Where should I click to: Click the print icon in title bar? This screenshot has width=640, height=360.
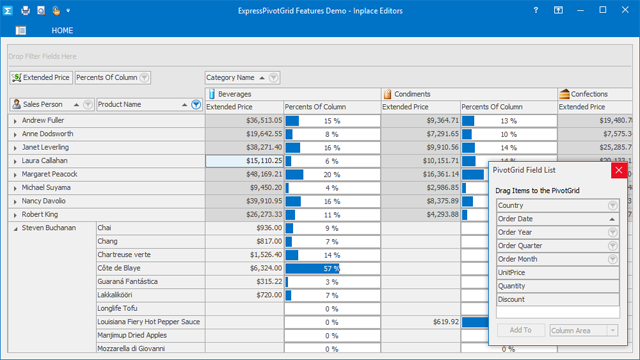point(25,11)
